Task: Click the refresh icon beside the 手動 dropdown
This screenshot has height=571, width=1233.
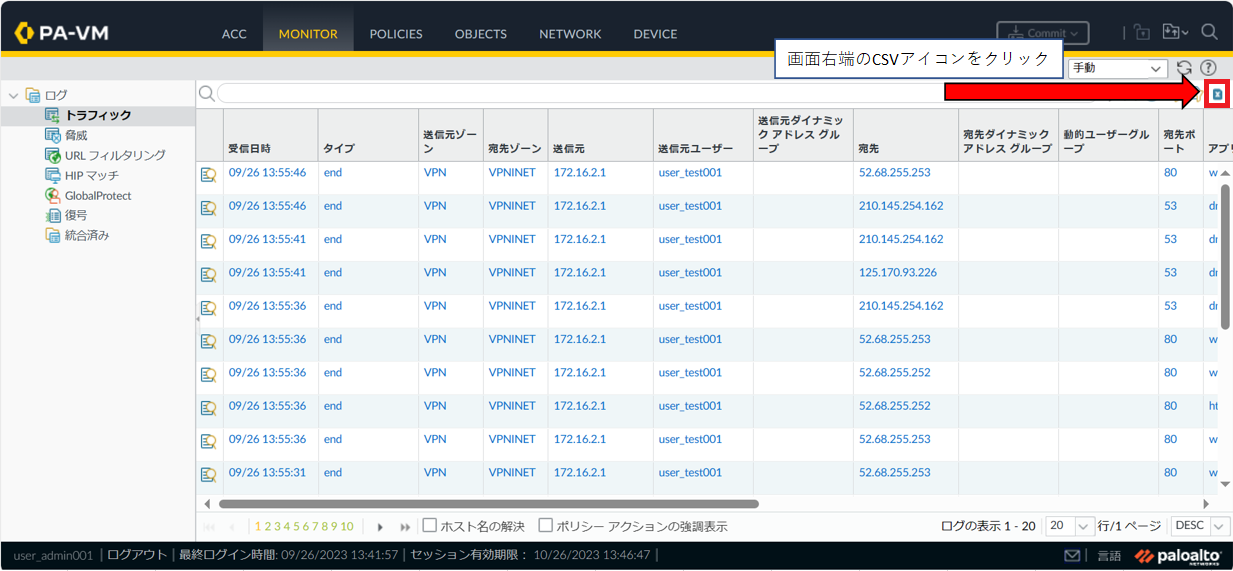Action: [1184, 68]
